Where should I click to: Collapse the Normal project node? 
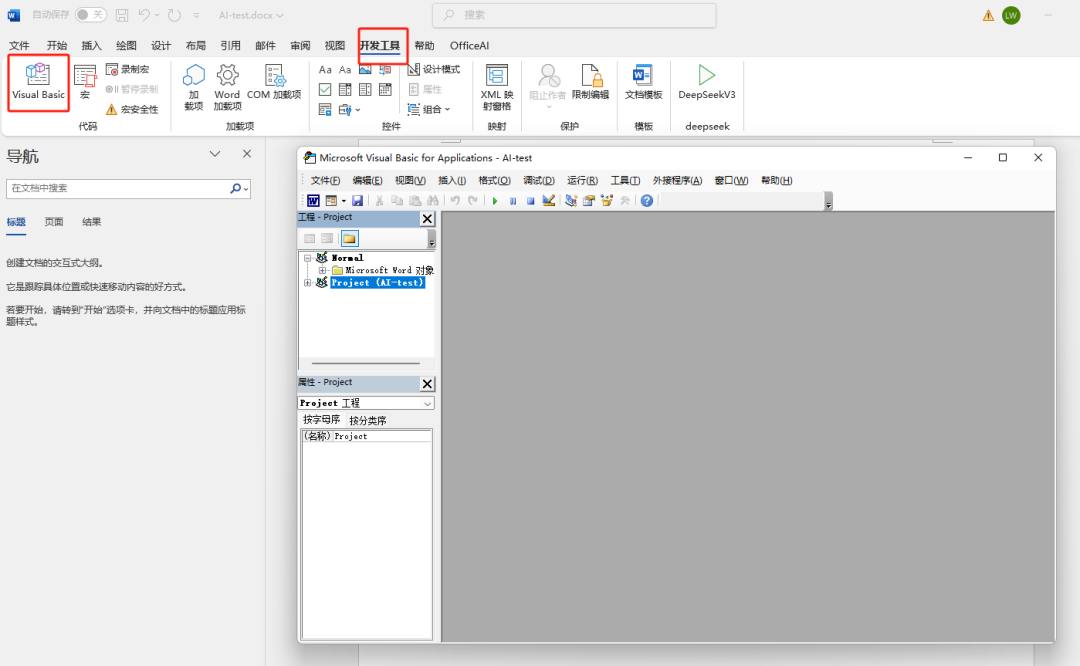point(308,258)
